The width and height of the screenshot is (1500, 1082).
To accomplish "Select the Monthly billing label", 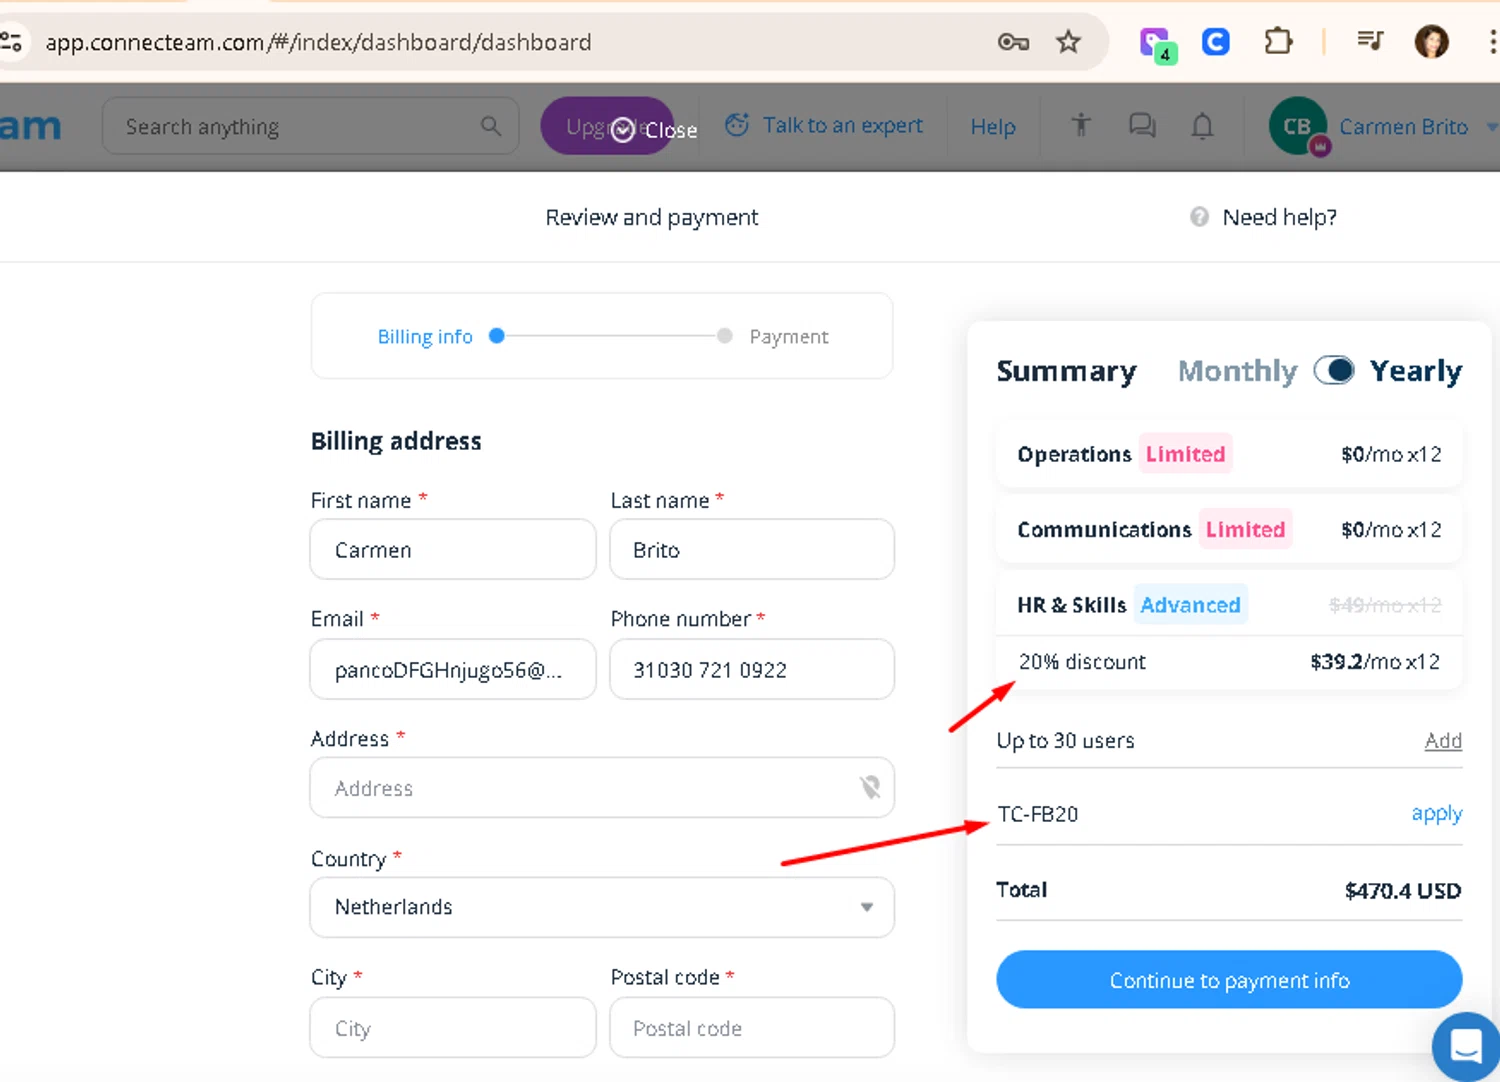I will 1237,371.
